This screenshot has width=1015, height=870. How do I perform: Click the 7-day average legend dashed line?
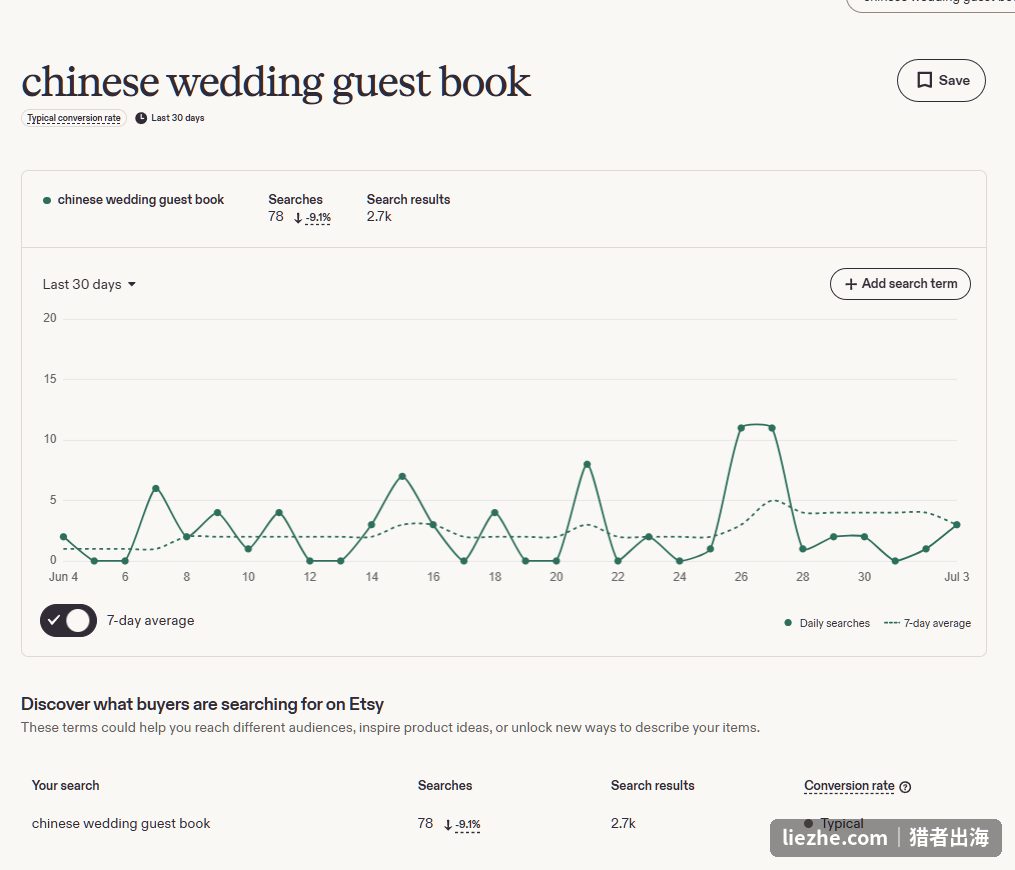coord(891,623)
